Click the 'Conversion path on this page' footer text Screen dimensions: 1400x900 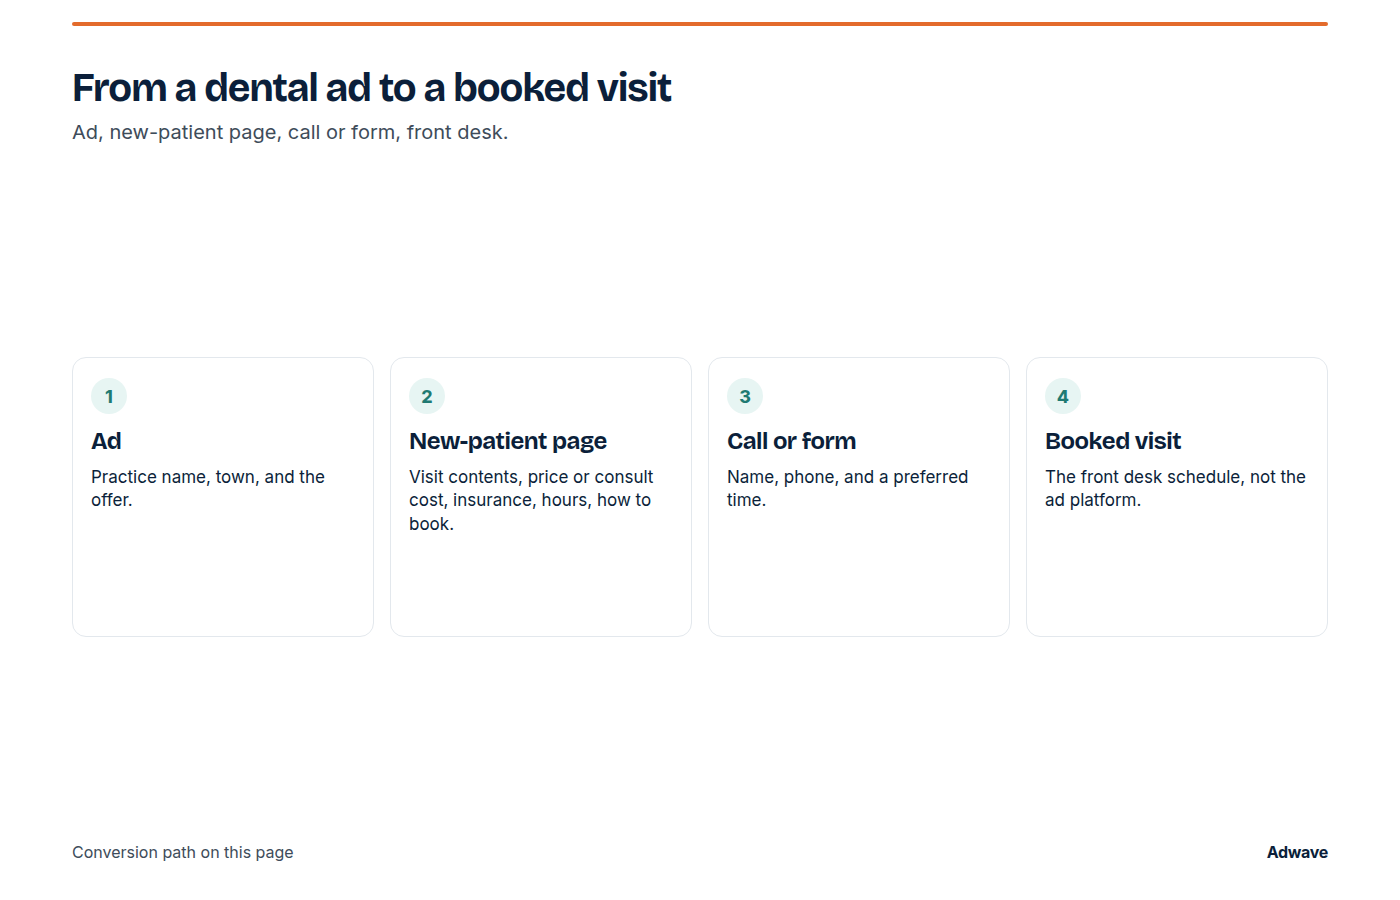183,852
